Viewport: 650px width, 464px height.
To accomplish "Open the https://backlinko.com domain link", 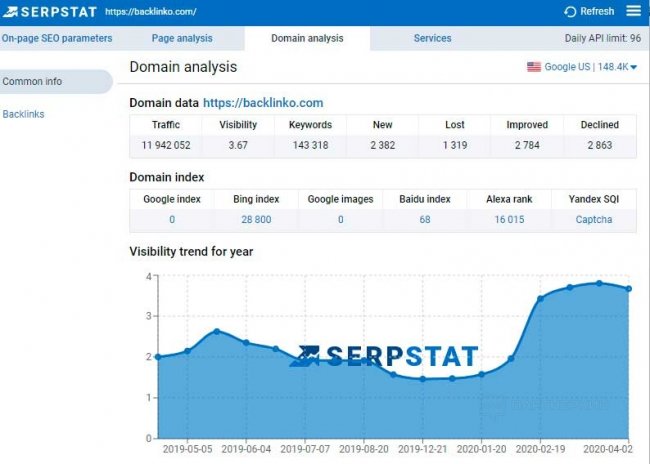I will tap(263, 103).
